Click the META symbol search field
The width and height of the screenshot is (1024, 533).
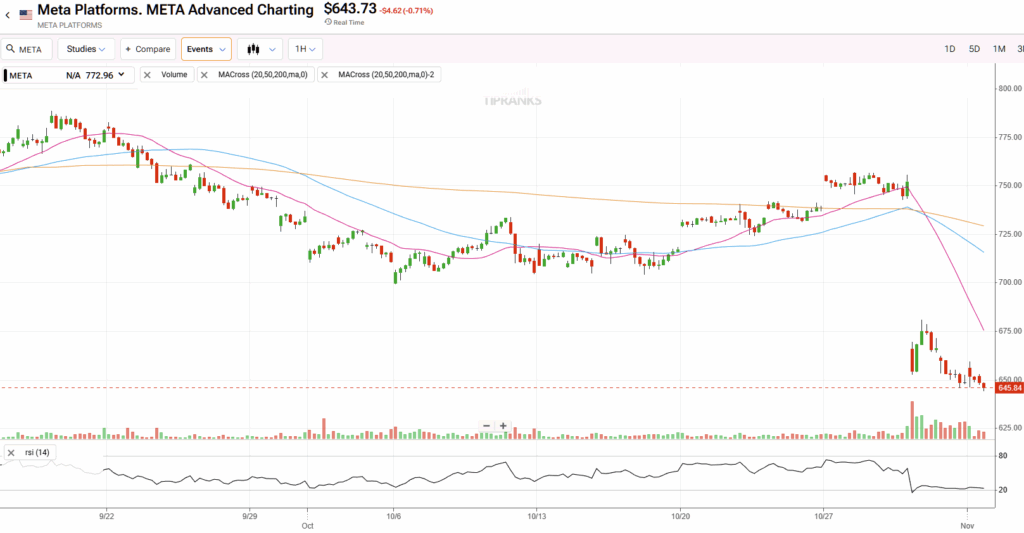click(32, 49)
